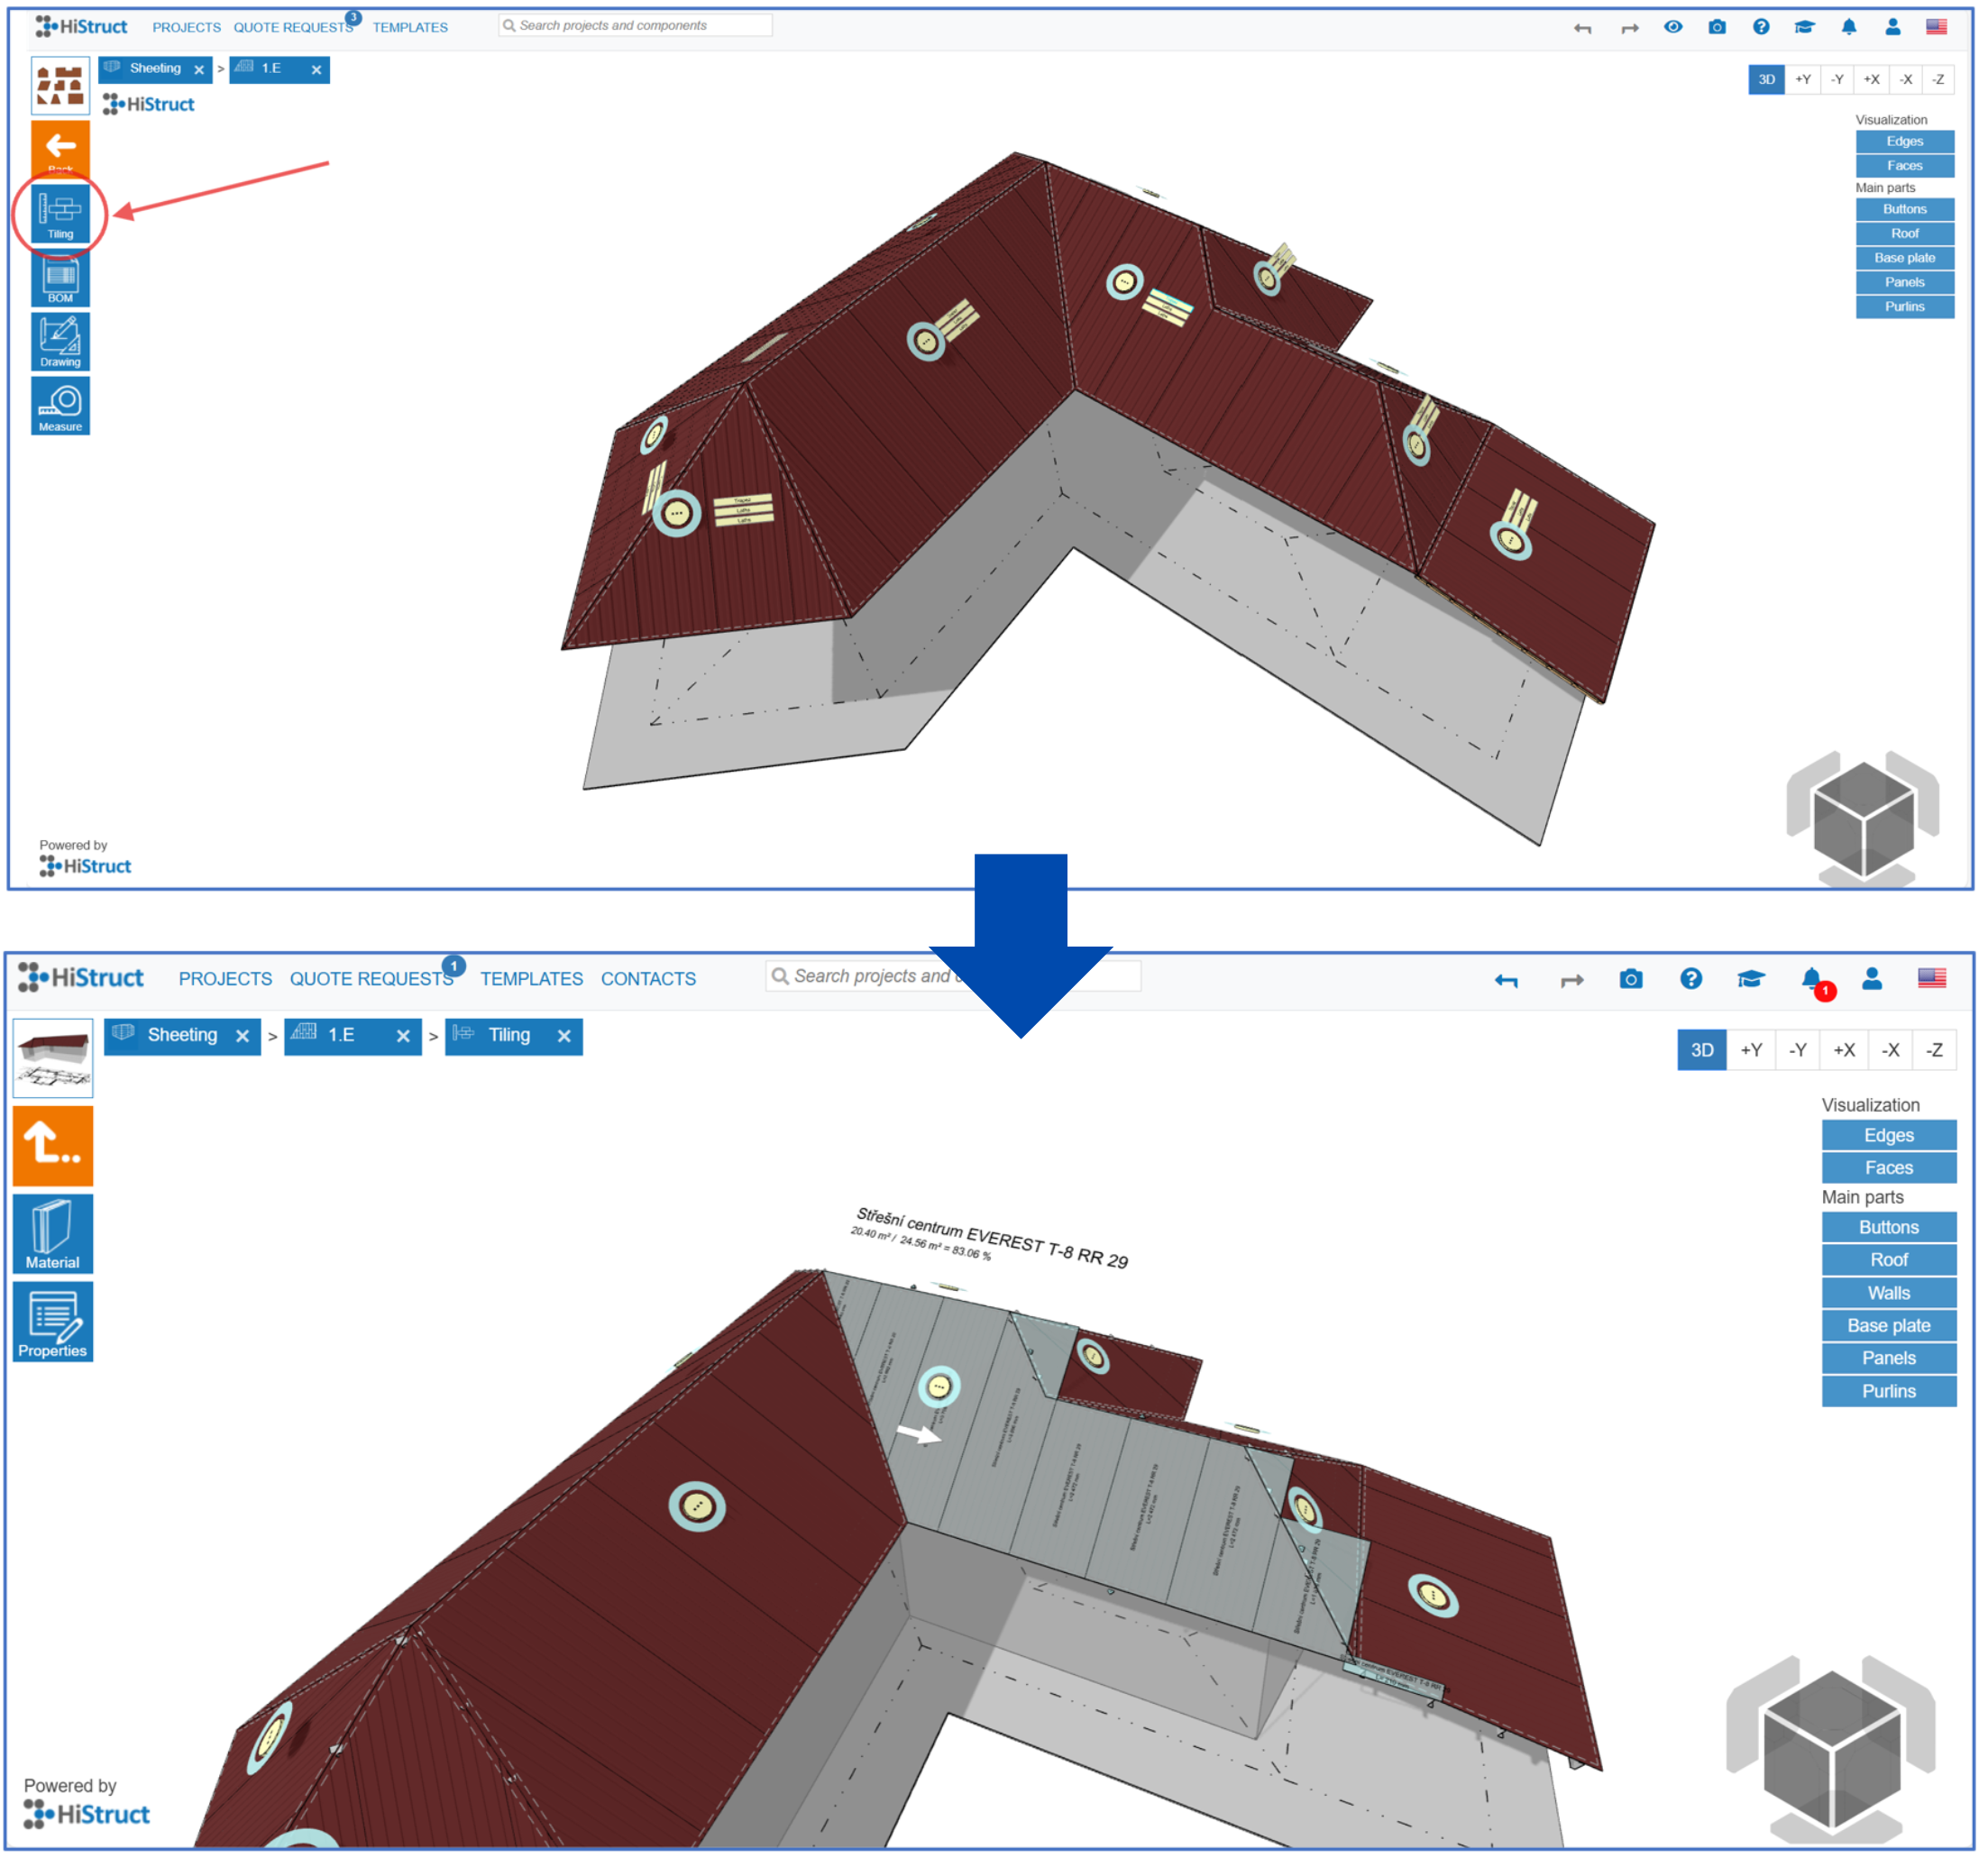The height and width of the screenshot is (1858, 1988).
Task: Click the BOM sidebar icon
Action: pos(60,279)
